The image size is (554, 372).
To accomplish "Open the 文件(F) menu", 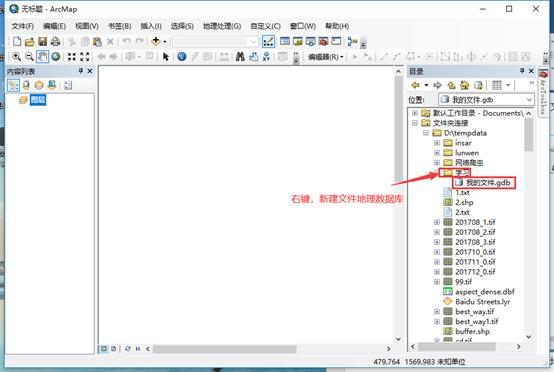I will 23,26.
